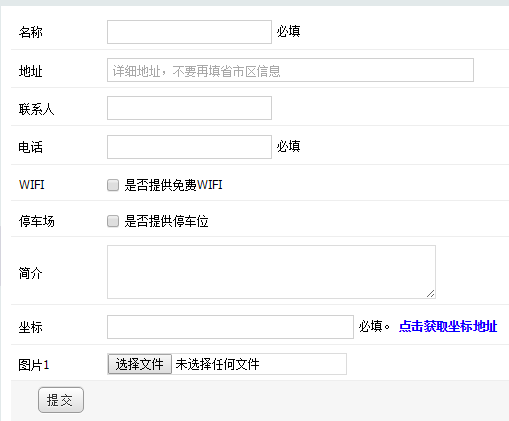509x421 pixels.
Task: Select the 电话 phone input field
Action: click(189, 147)
